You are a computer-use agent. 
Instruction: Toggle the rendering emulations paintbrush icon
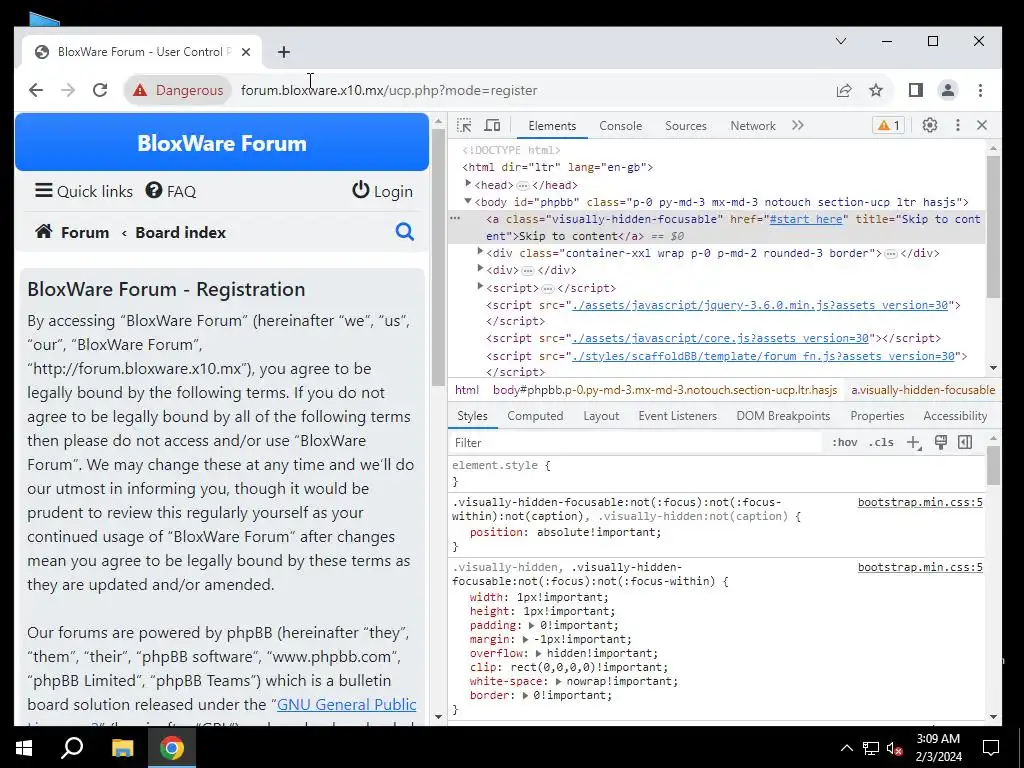(x=940, y=443)
